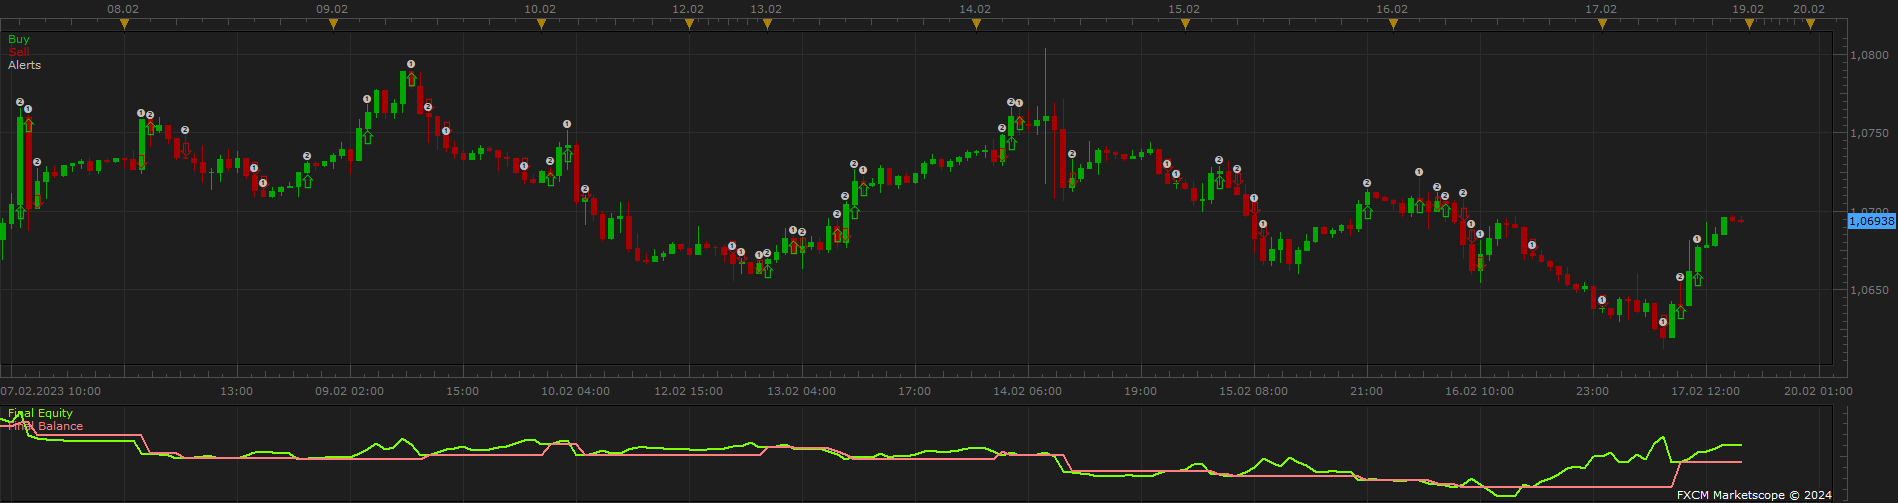
Task: Click the 13:00 time axis label
Action: click(237, 391)
